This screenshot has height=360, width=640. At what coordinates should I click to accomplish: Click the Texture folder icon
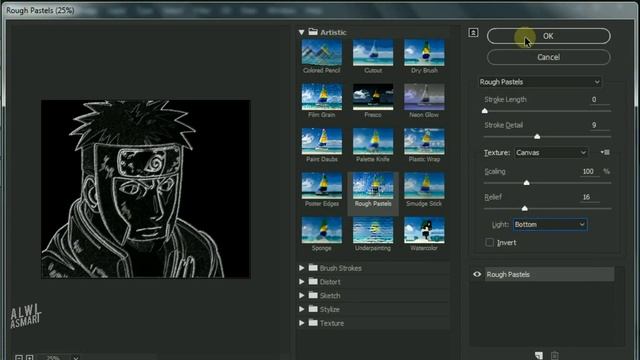[x=313, y=322]
